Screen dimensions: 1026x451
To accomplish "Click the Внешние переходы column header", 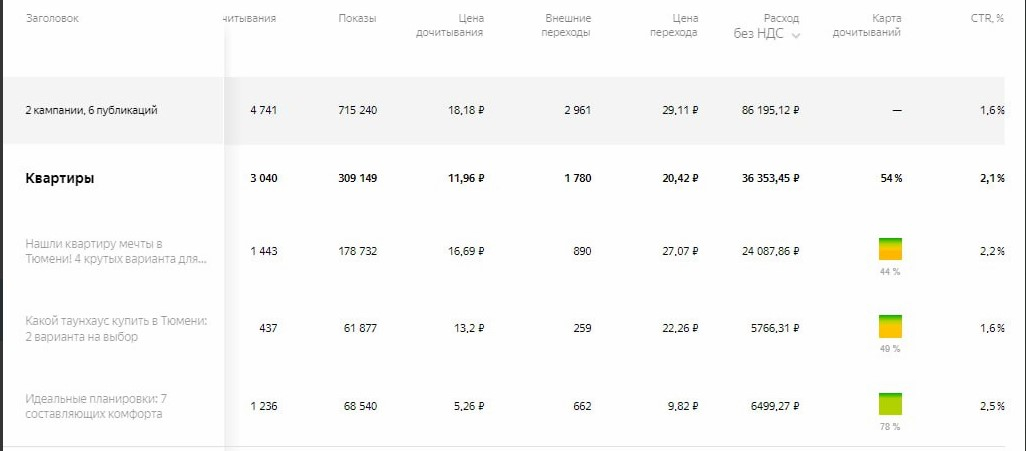I will (x=568, y=26).
